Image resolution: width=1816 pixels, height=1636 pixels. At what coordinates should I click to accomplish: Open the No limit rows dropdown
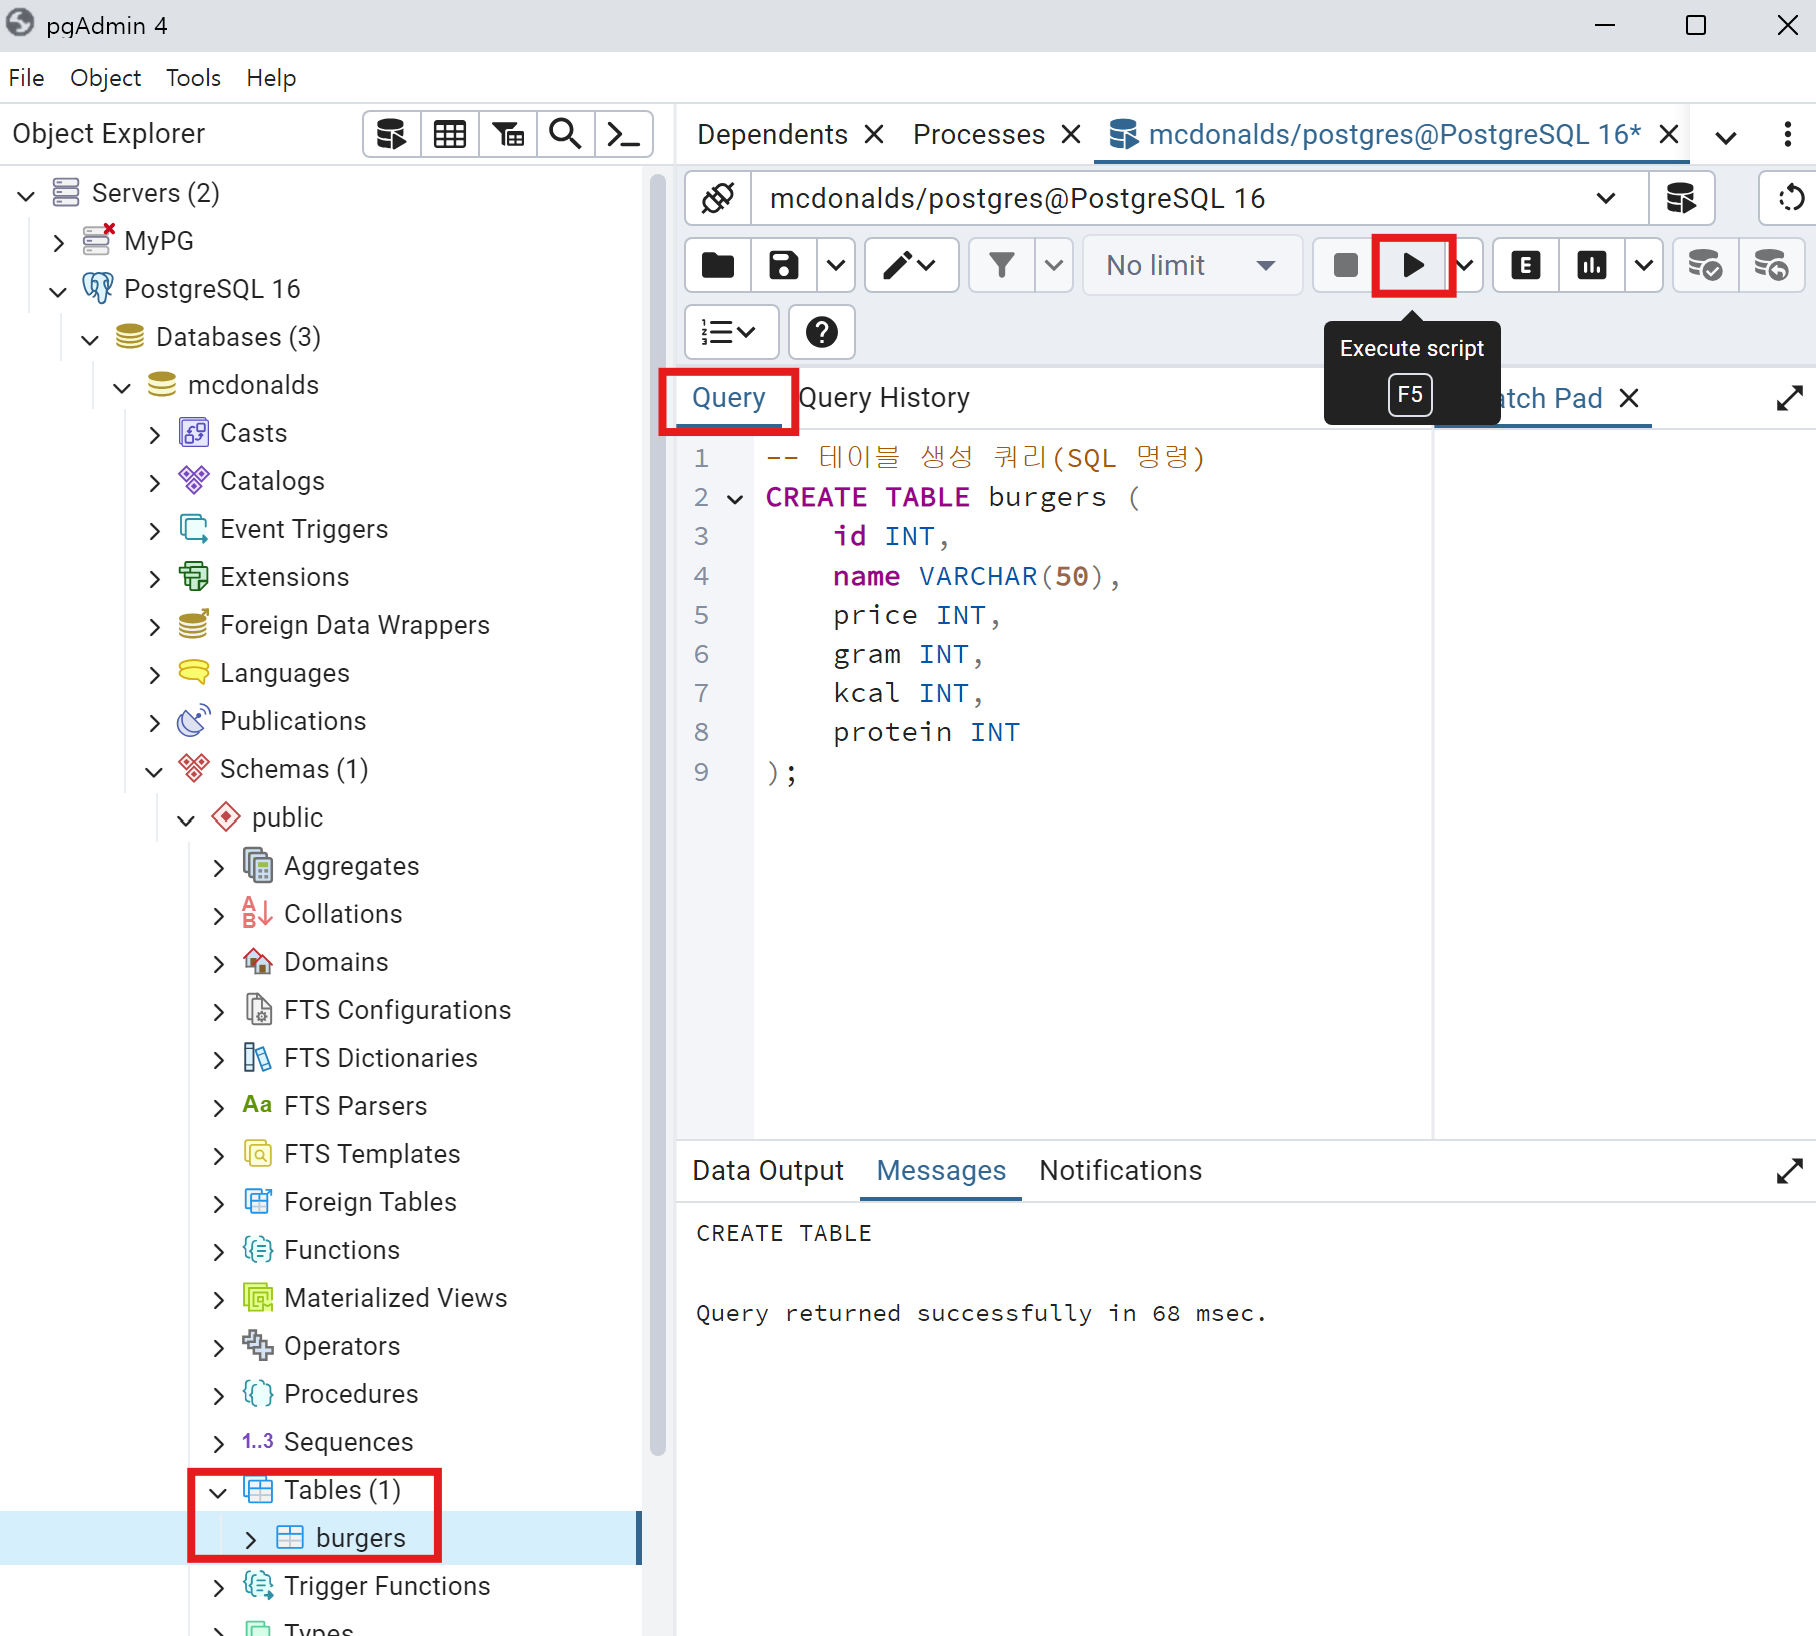(1192, 265)
